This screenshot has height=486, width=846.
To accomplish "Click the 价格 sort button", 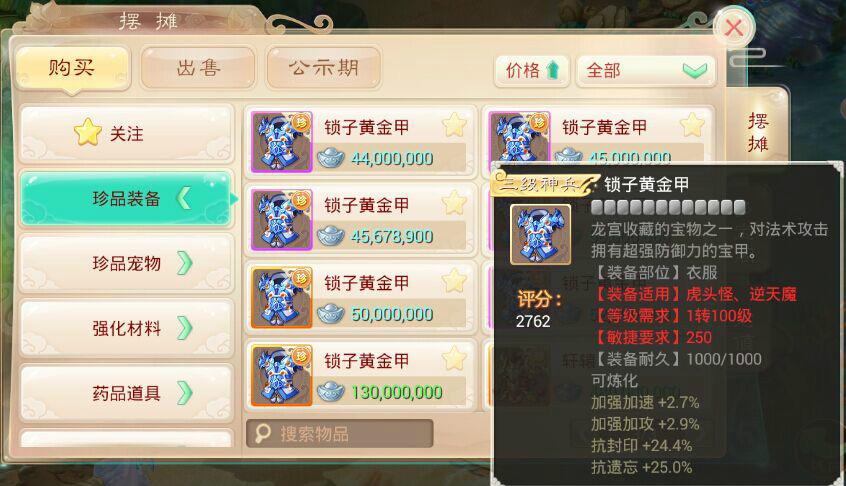I will coord(531,71).
